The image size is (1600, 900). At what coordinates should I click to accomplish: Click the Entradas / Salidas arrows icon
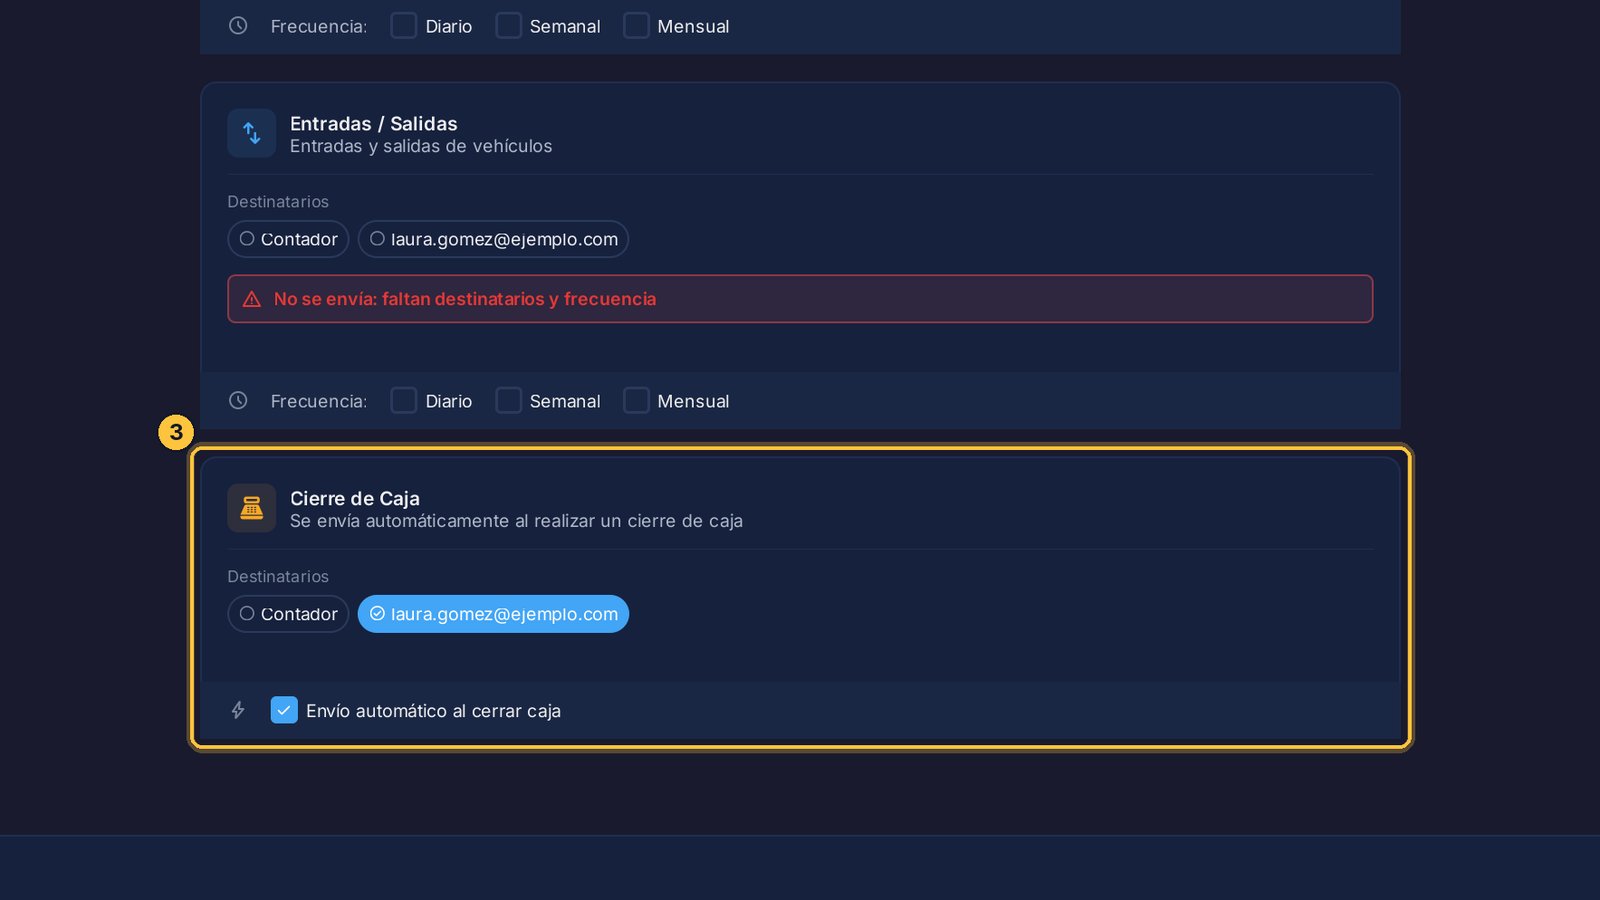[251, 133]
